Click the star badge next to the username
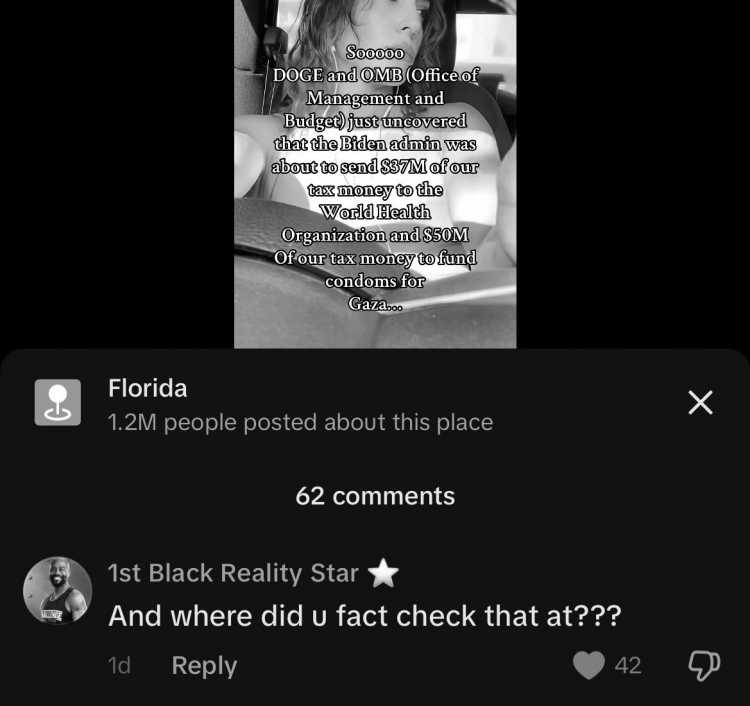The height and width of the screenshot is (706, 750). click(x=383, y=573)
